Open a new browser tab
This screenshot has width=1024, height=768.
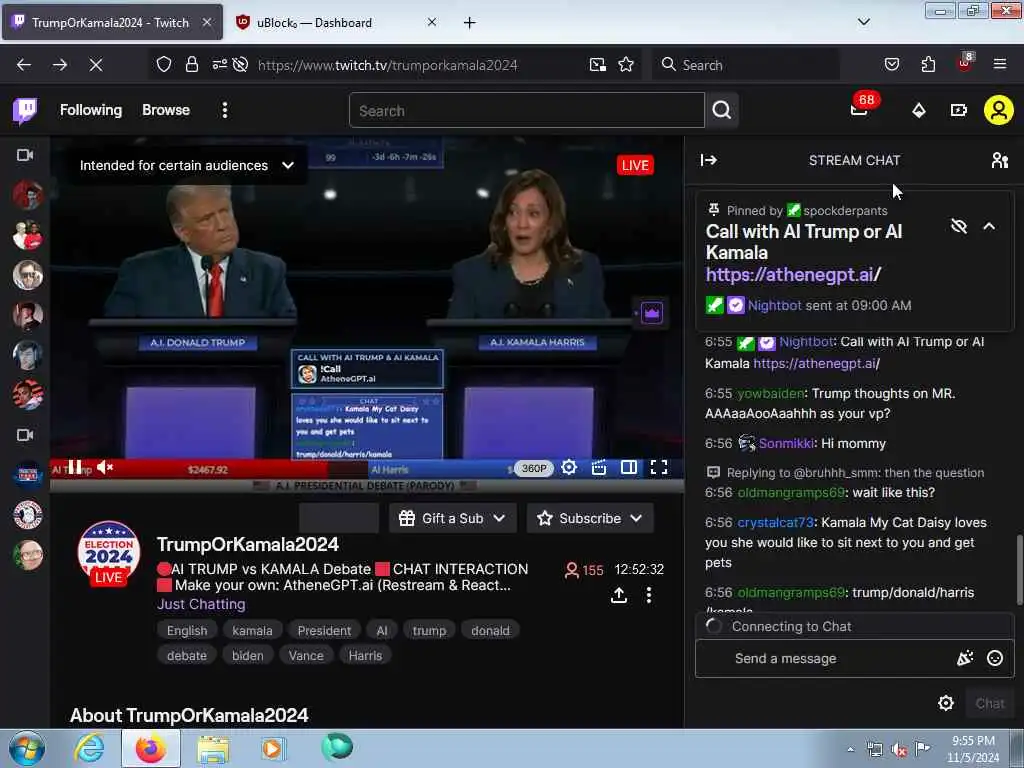coord(470,23)
